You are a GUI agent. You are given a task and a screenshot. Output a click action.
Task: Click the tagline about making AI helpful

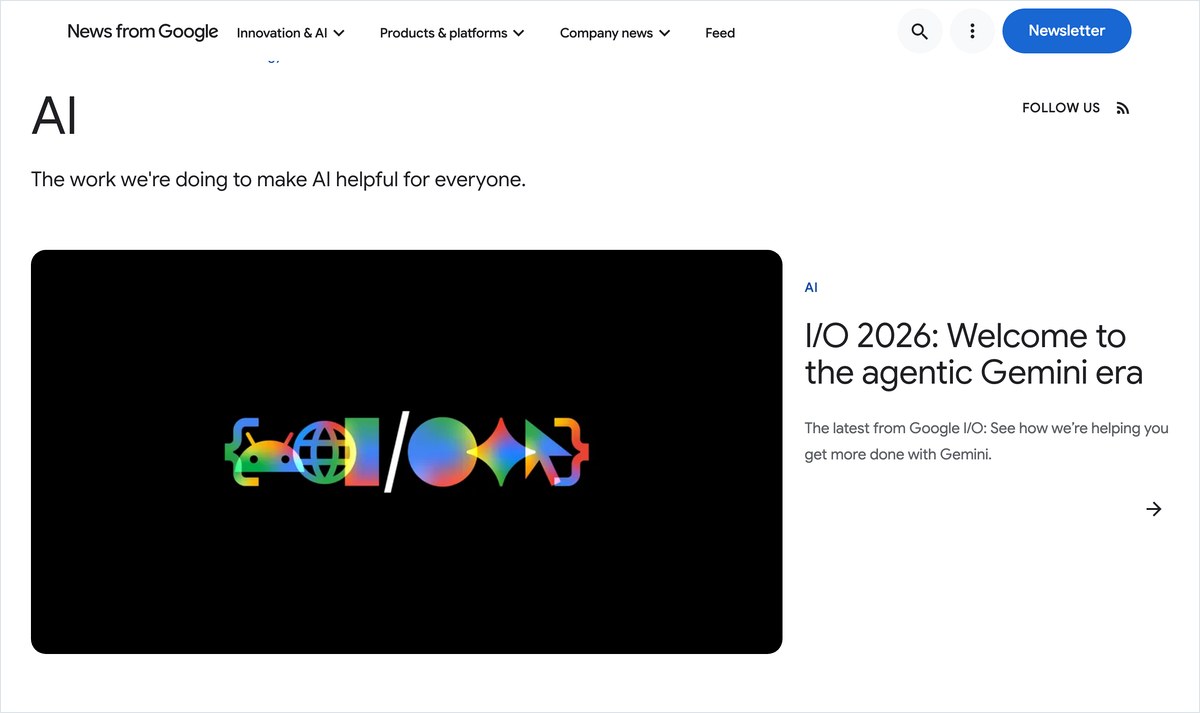[278, 180]
